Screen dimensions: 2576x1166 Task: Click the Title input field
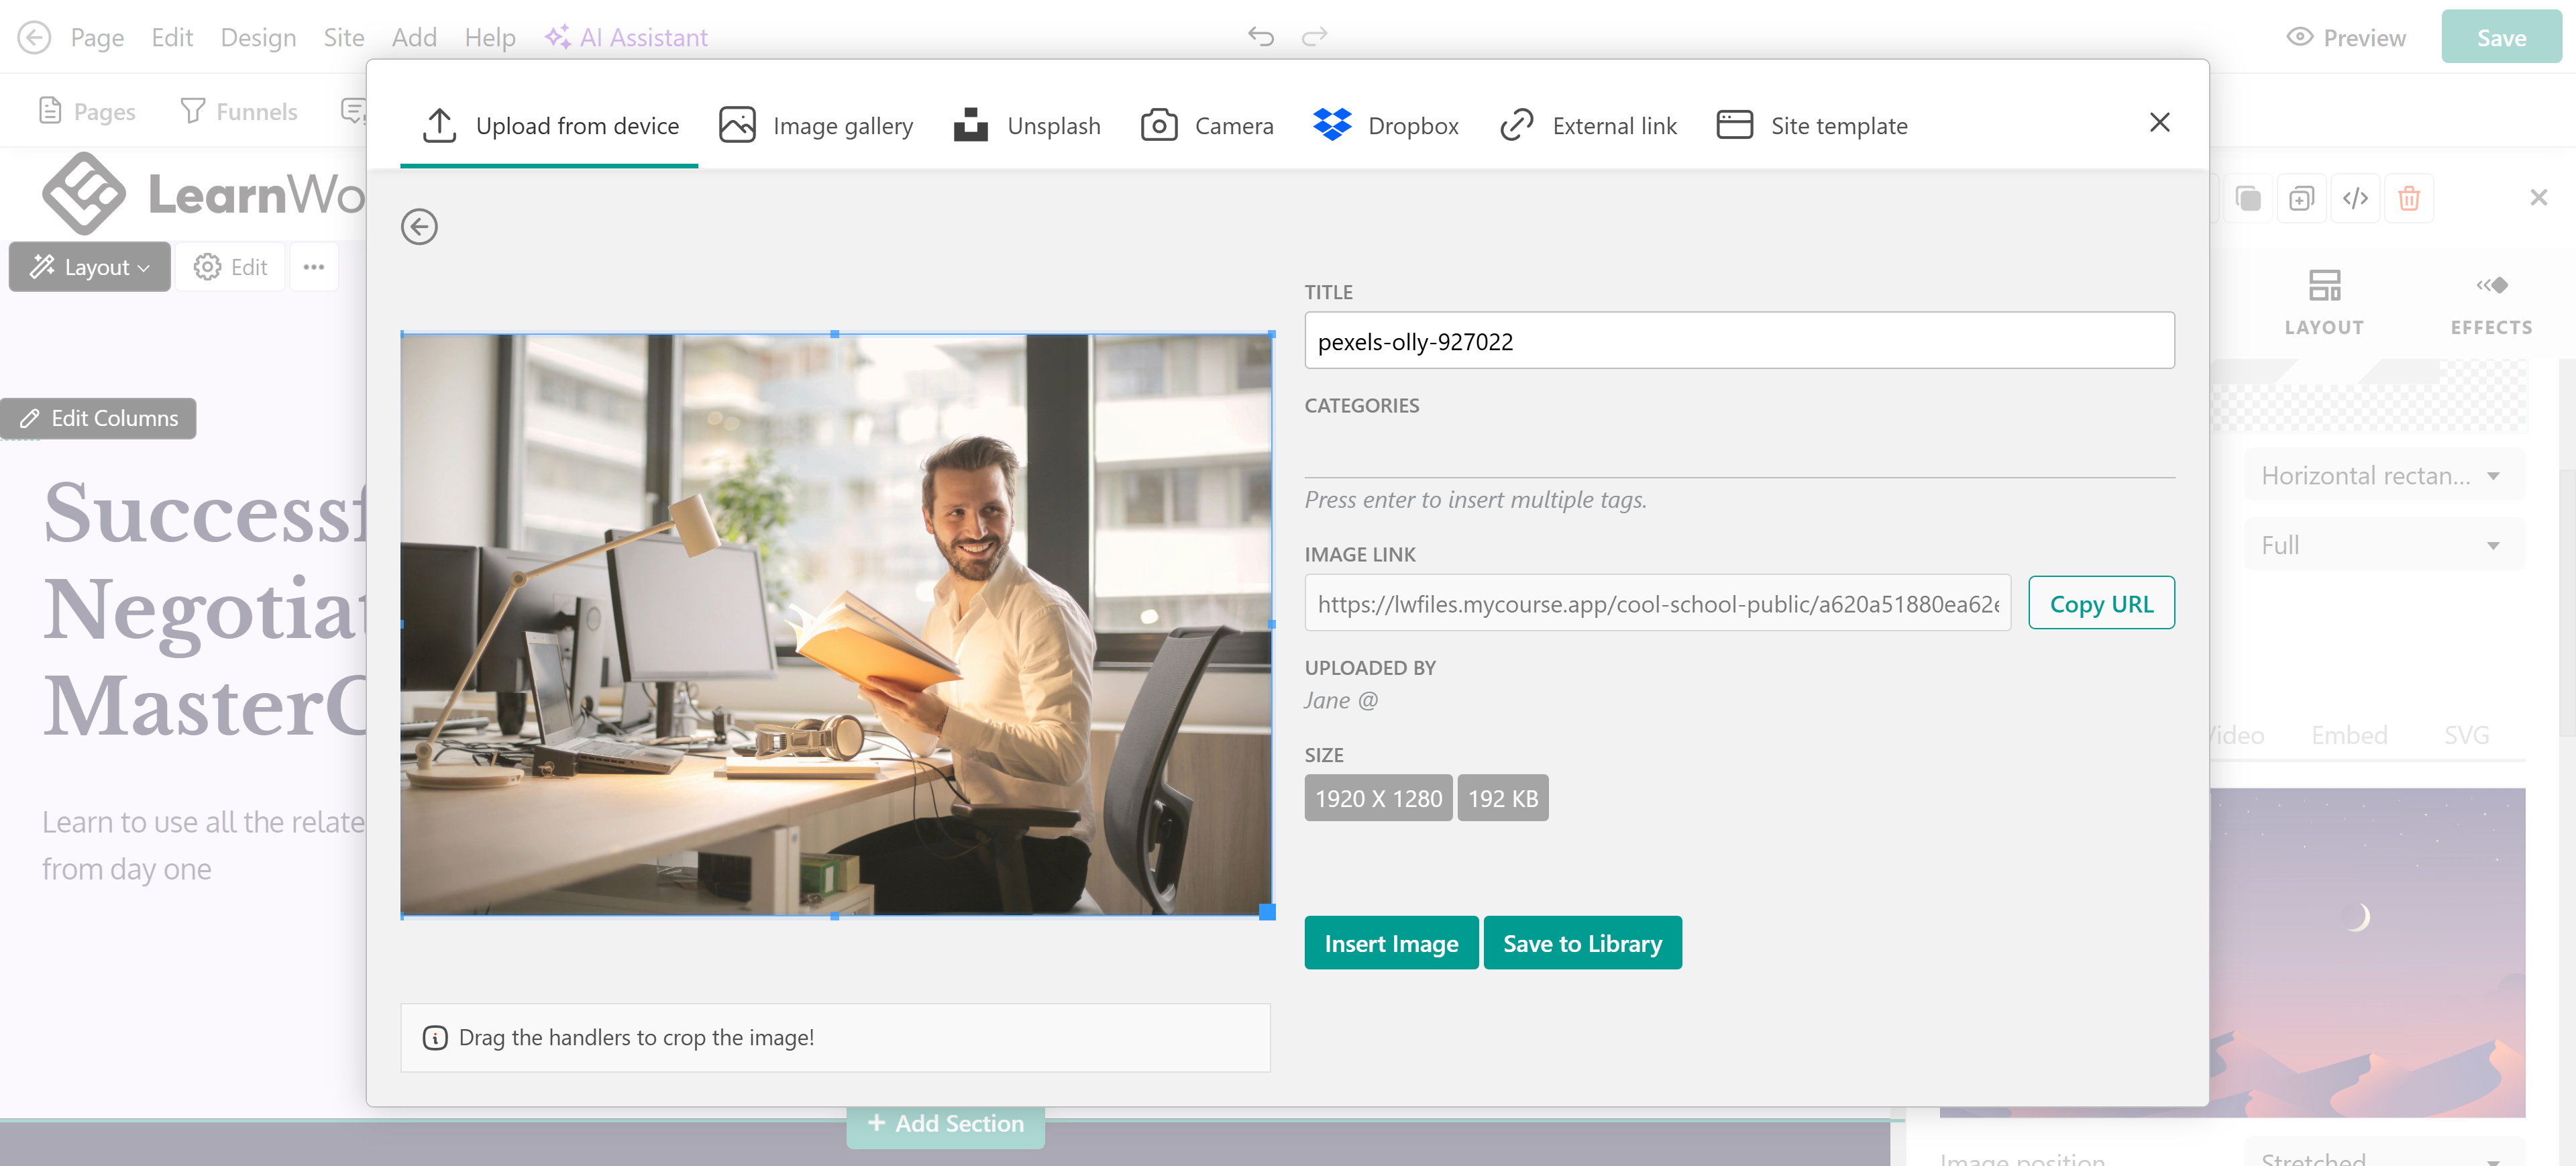(1738, 341)
